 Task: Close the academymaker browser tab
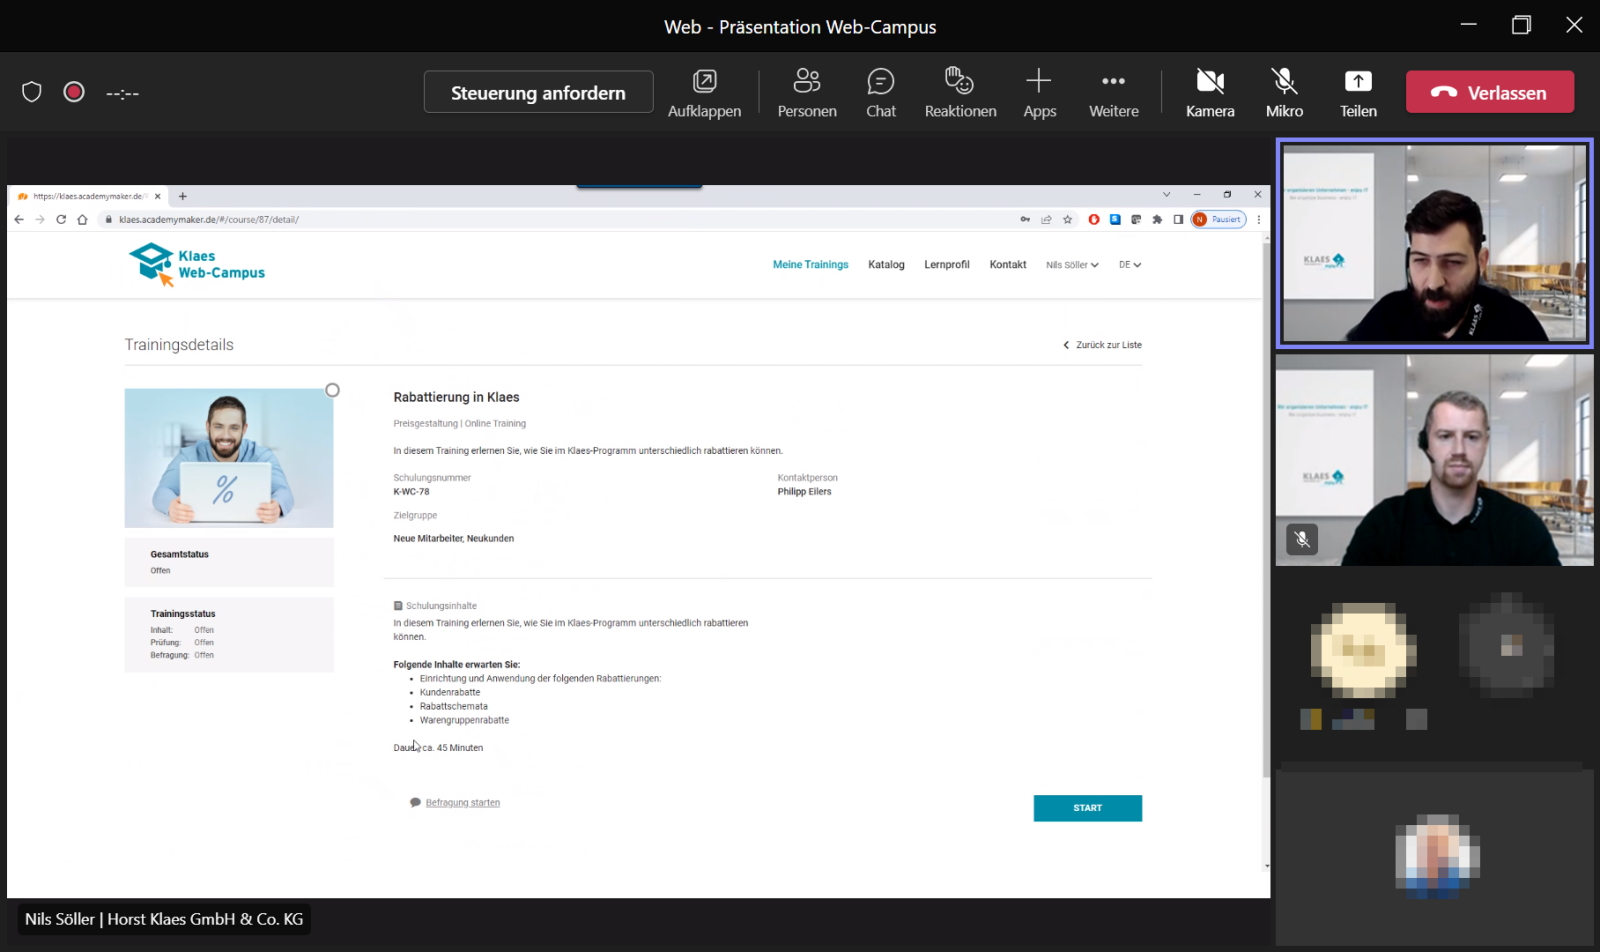point(158,196)
